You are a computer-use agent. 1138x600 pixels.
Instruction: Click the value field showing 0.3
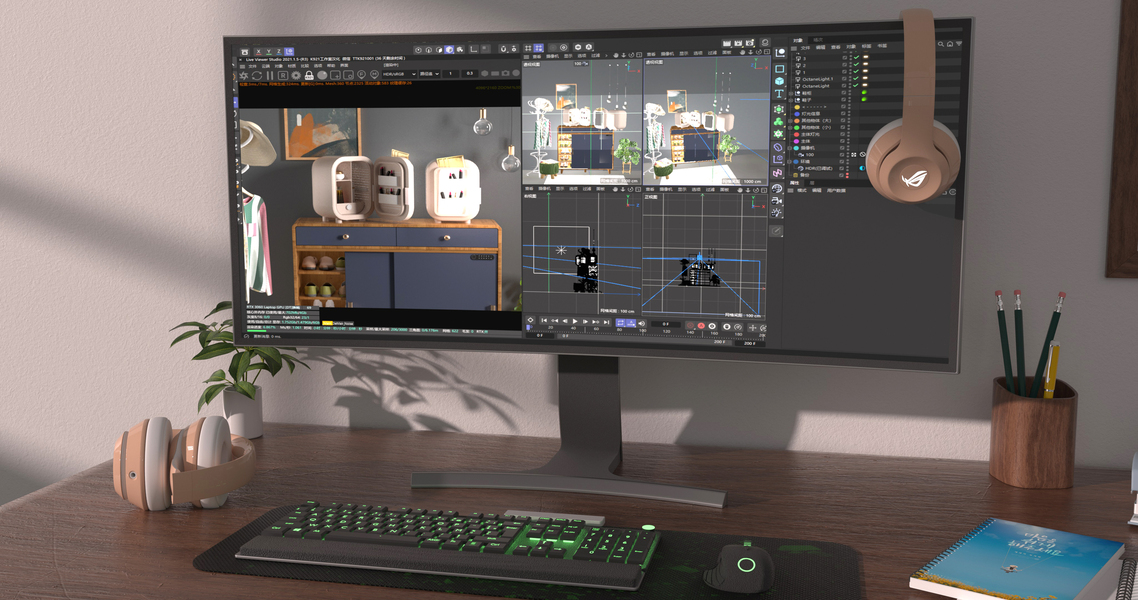click(470, 74)
